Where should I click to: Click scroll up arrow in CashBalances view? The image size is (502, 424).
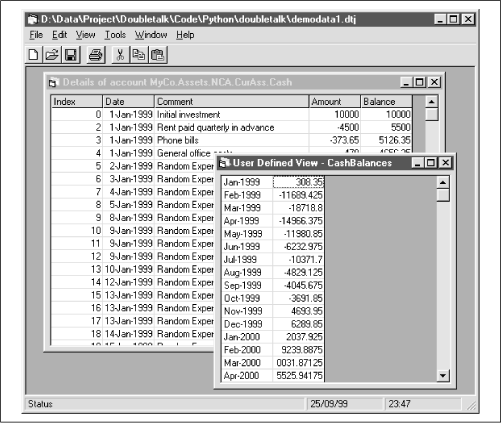point(443,182)
